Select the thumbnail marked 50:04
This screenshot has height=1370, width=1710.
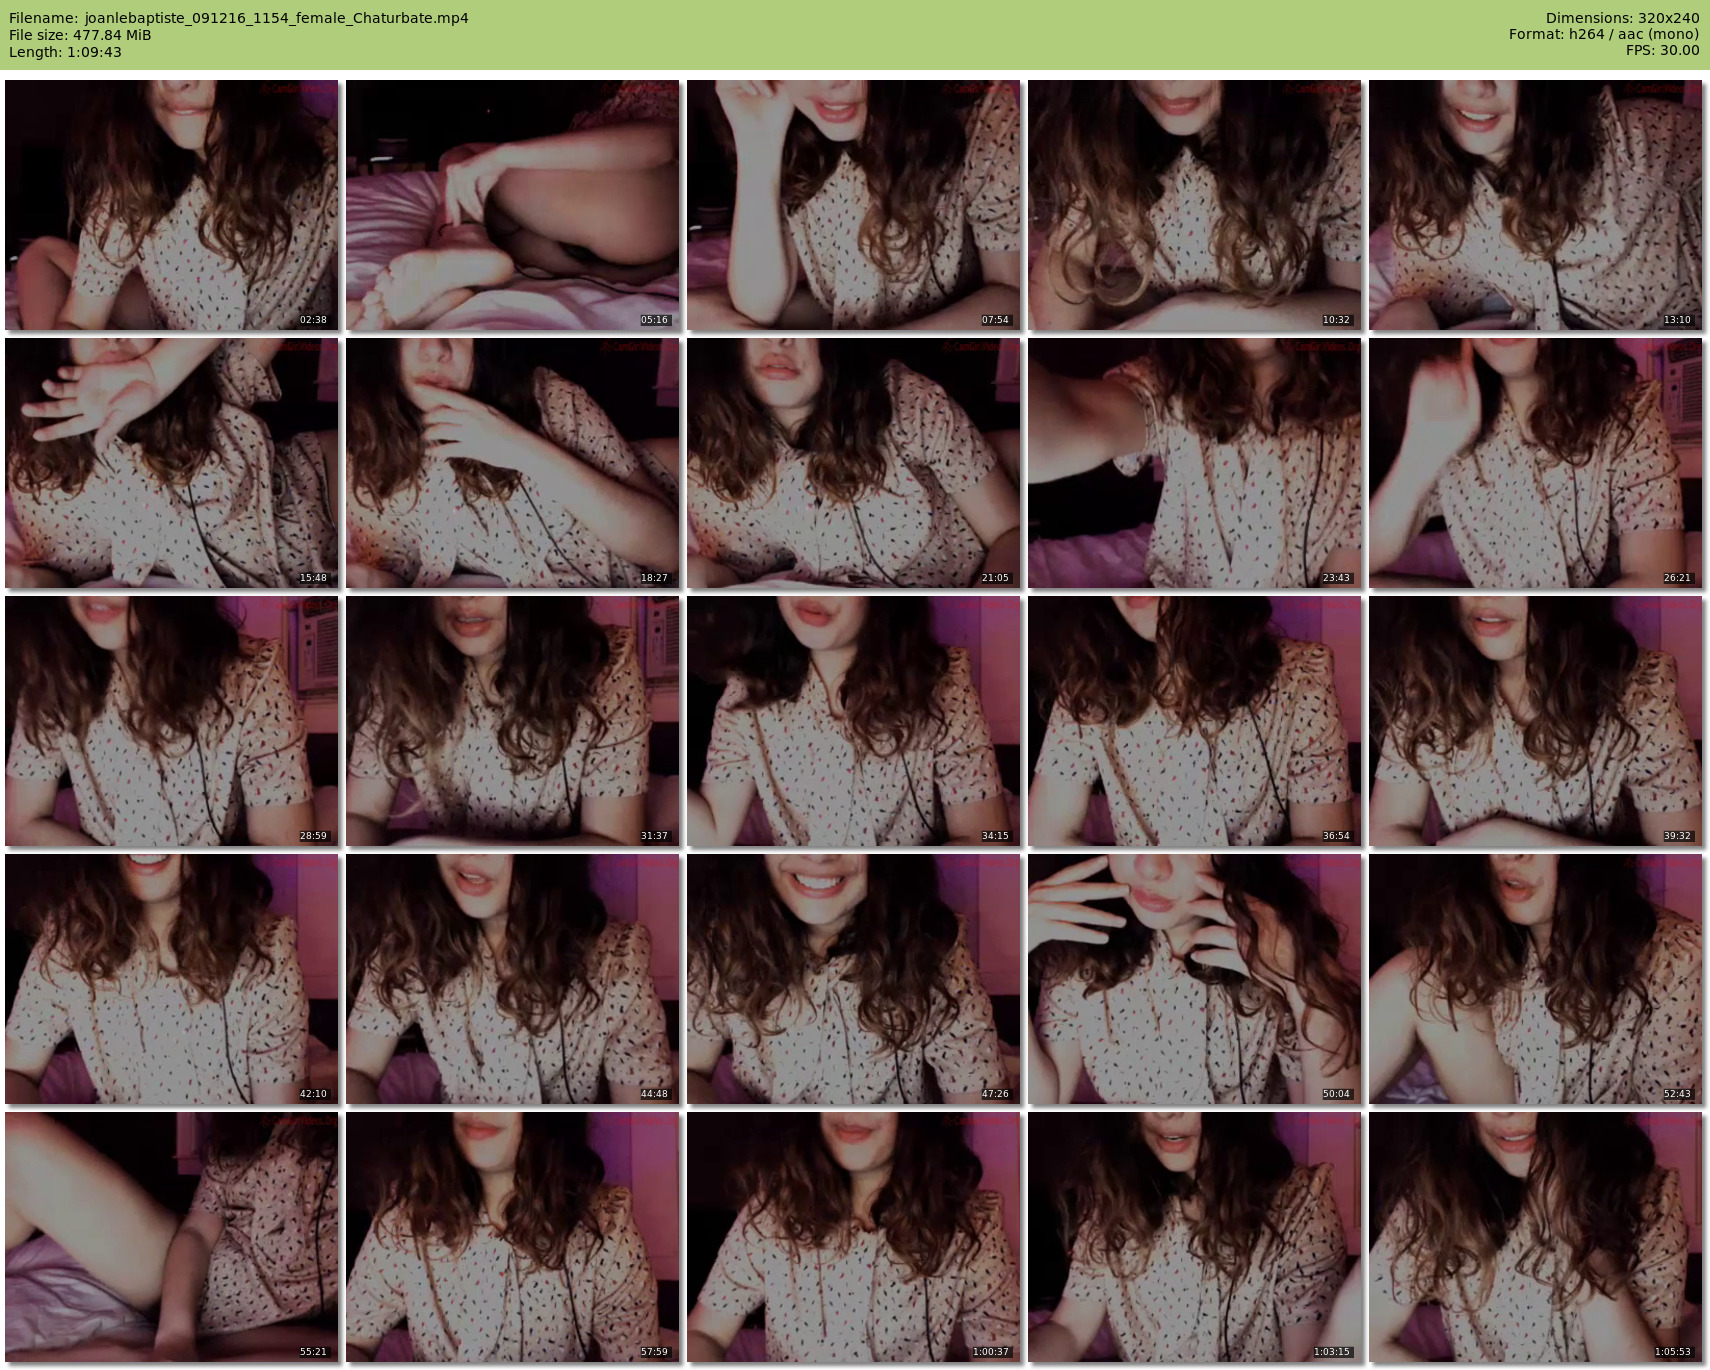click(x=1195, y=979)
